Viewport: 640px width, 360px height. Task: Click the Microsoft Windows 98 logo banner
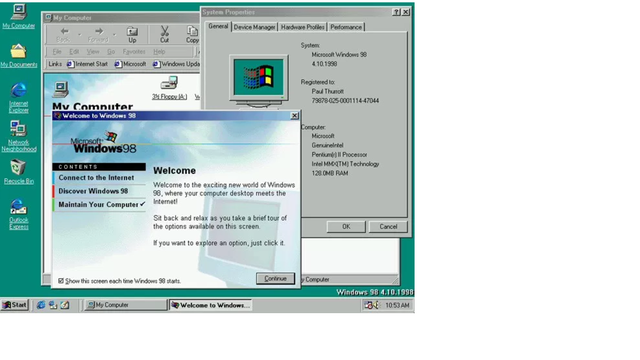104,143
